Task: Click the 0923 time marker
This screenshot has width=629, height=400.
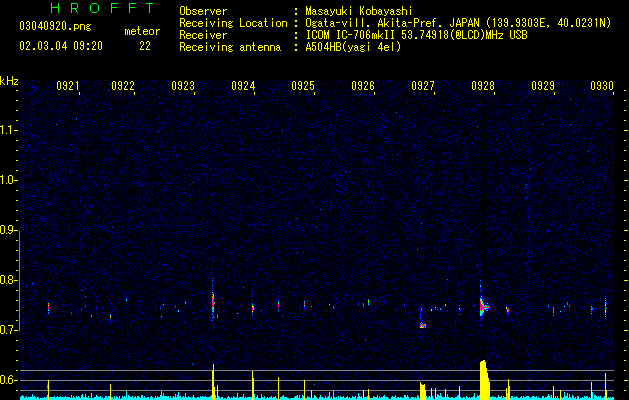Action: click(x=183, y=86)
